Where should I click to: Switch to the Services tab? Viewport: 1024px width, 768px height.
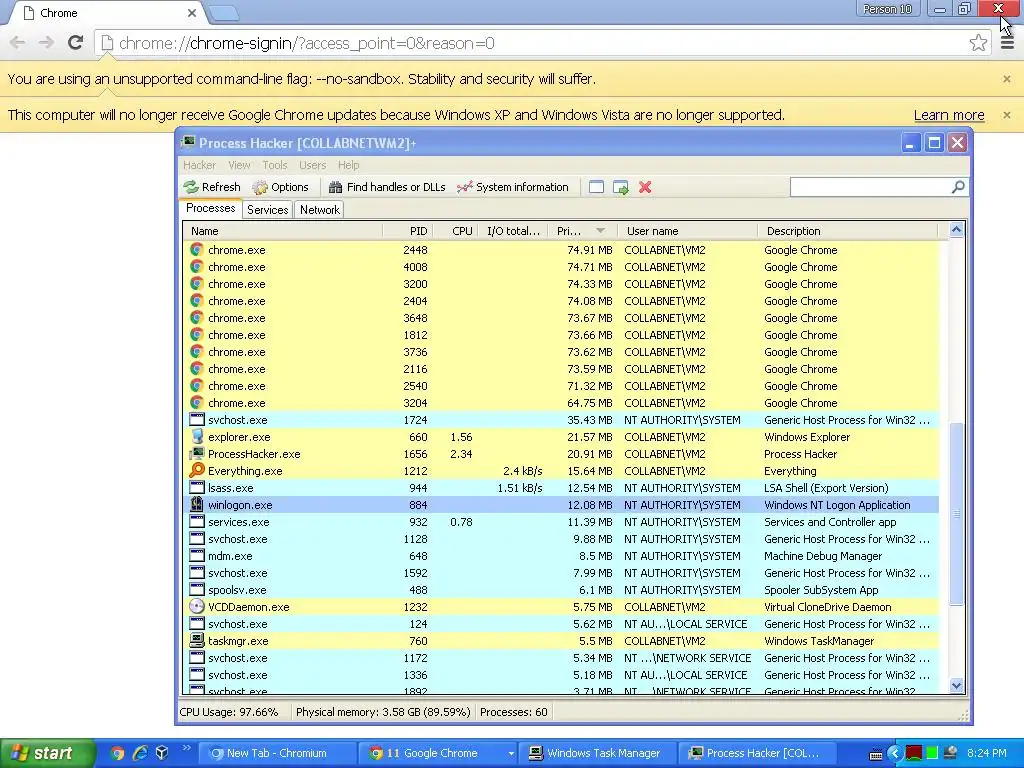click(267, 210)
